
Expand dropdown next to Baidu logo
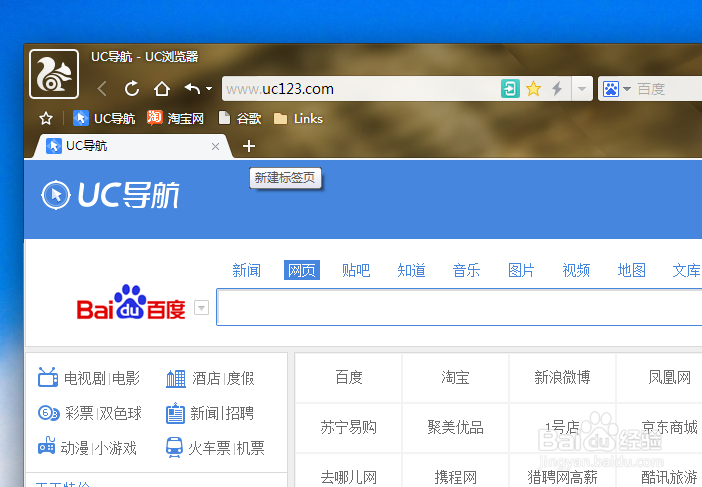(201, 308)
